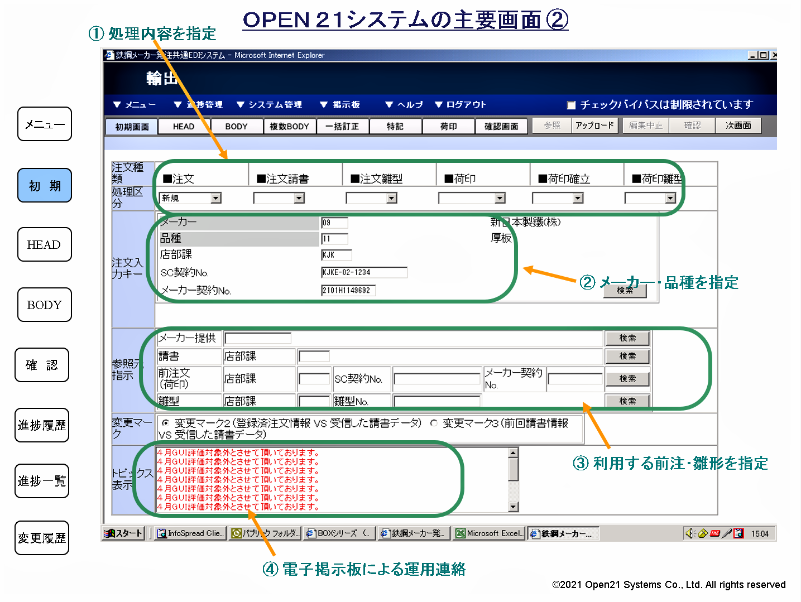Click the アップロード button

[595, 125]
